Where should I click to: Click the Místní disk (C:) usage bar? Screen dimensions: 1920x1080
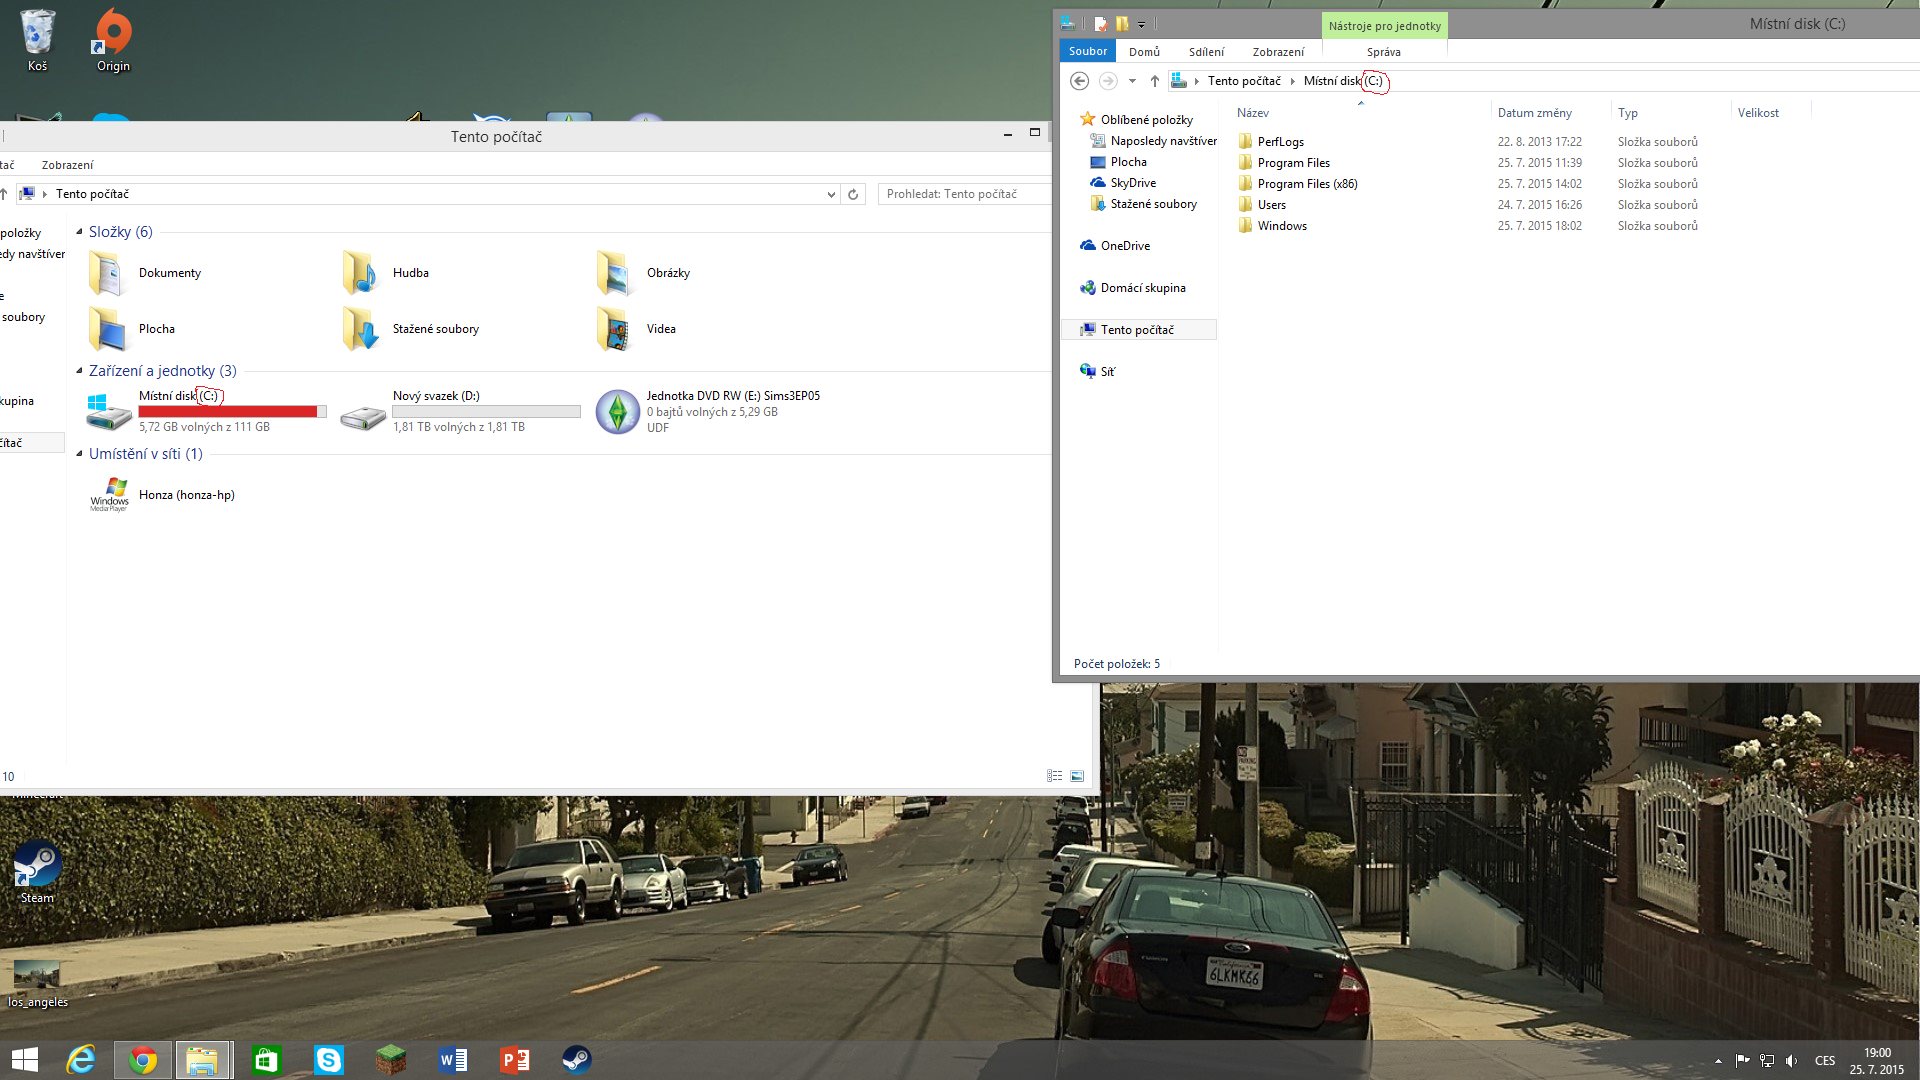pos(232,412)
